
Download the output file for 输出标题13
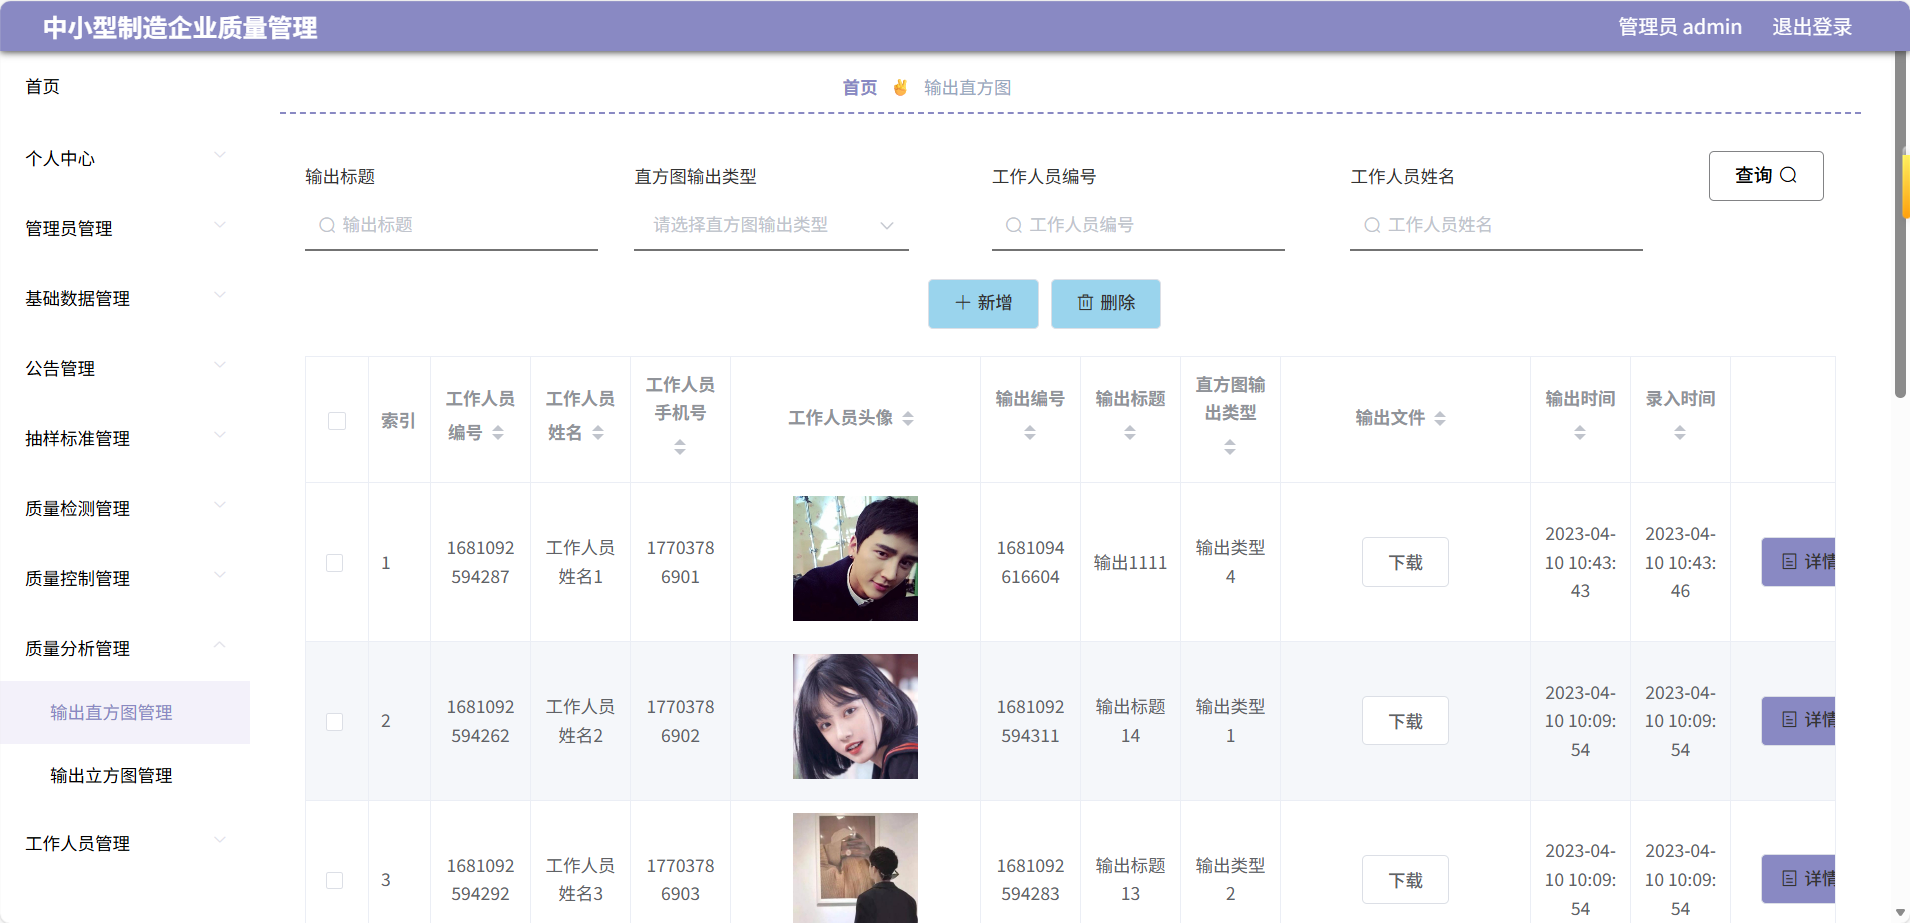click(x=1405, y=880)
